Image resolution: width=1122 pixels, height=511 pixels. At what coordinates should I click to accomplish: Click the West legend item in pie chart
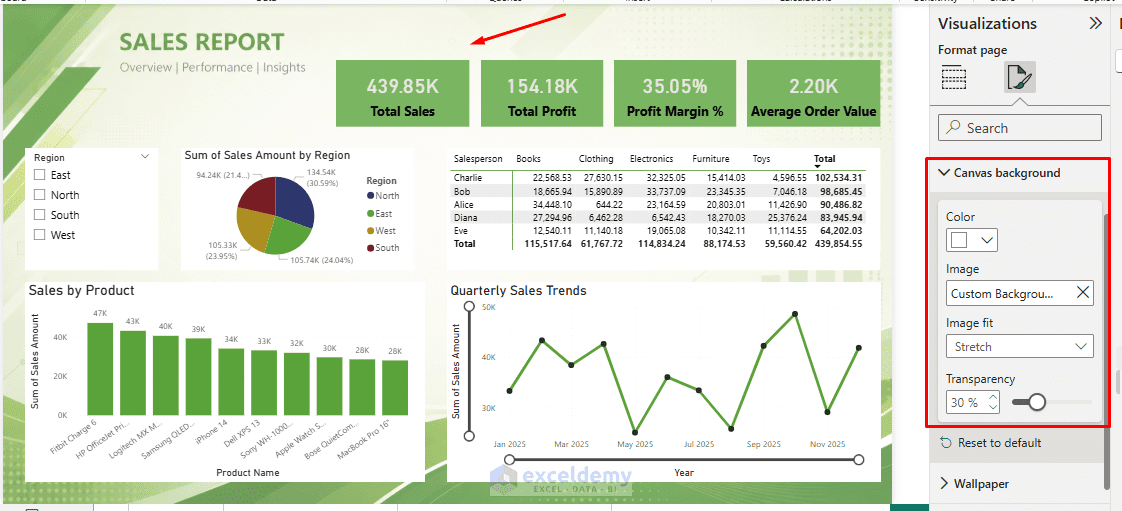point(381,230)
